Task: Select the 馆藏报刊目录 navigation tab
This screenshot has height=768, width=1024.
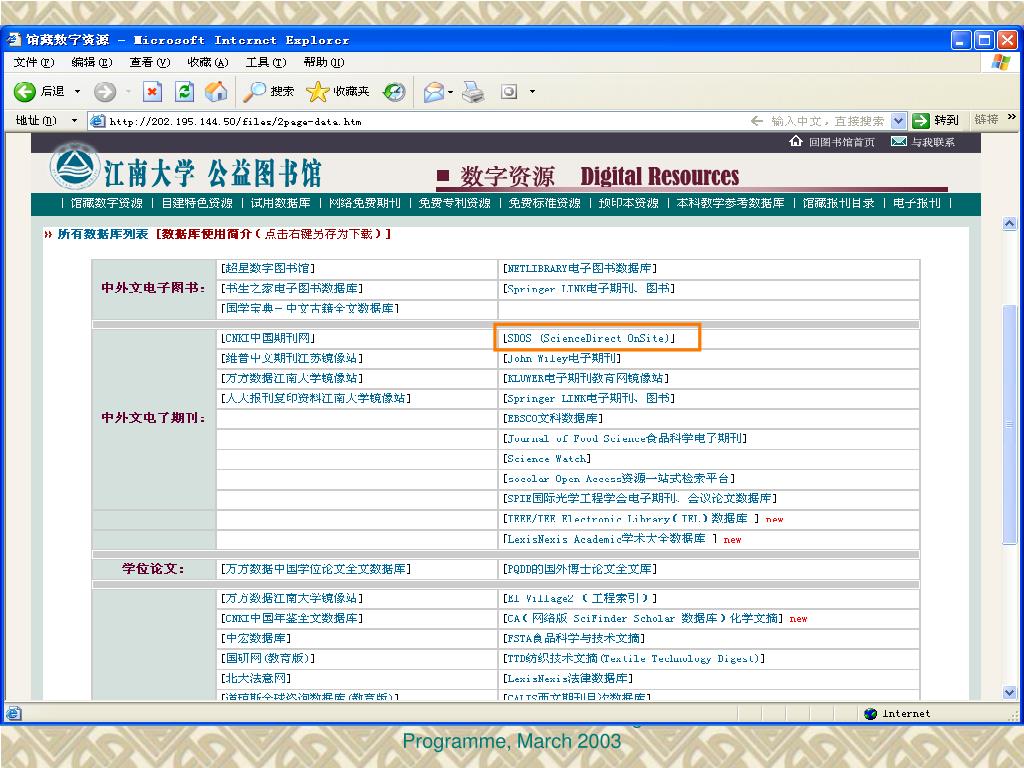Action: [x=839, y=203]
